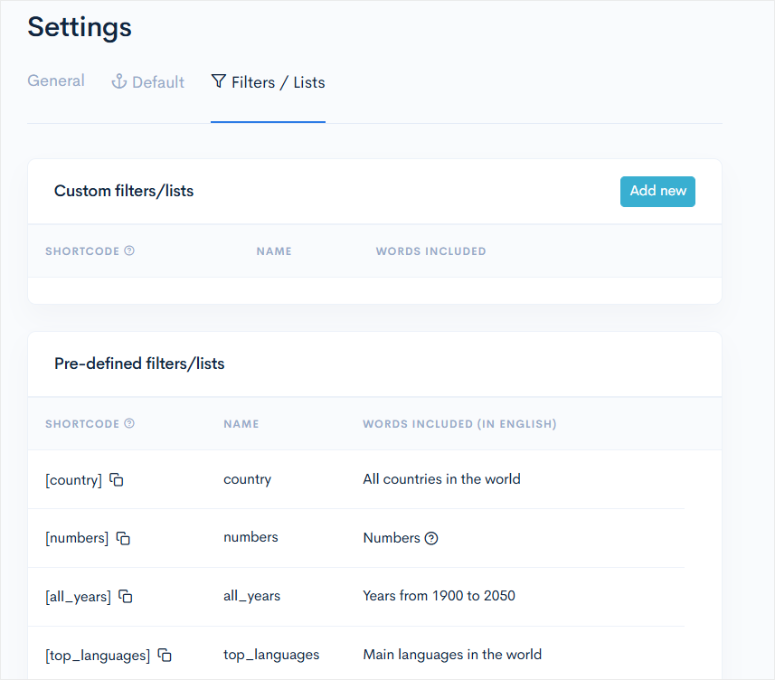The width and height of the screenshot is (775, 680).
Task: Click the Pre-defined filters/lists heading
Action: click(x=139, y=364)
